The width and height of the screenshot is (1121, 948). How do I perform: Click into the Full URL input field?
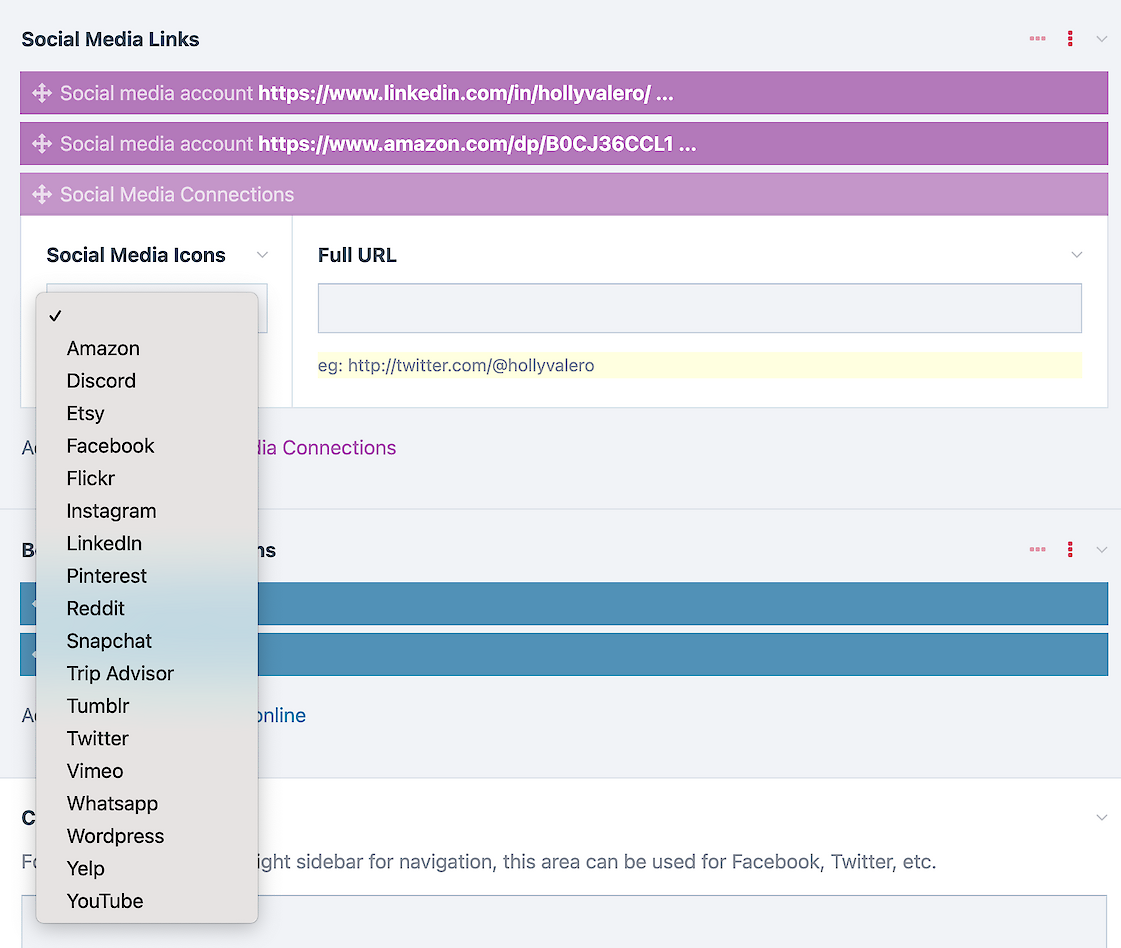(x=700, y=308)
